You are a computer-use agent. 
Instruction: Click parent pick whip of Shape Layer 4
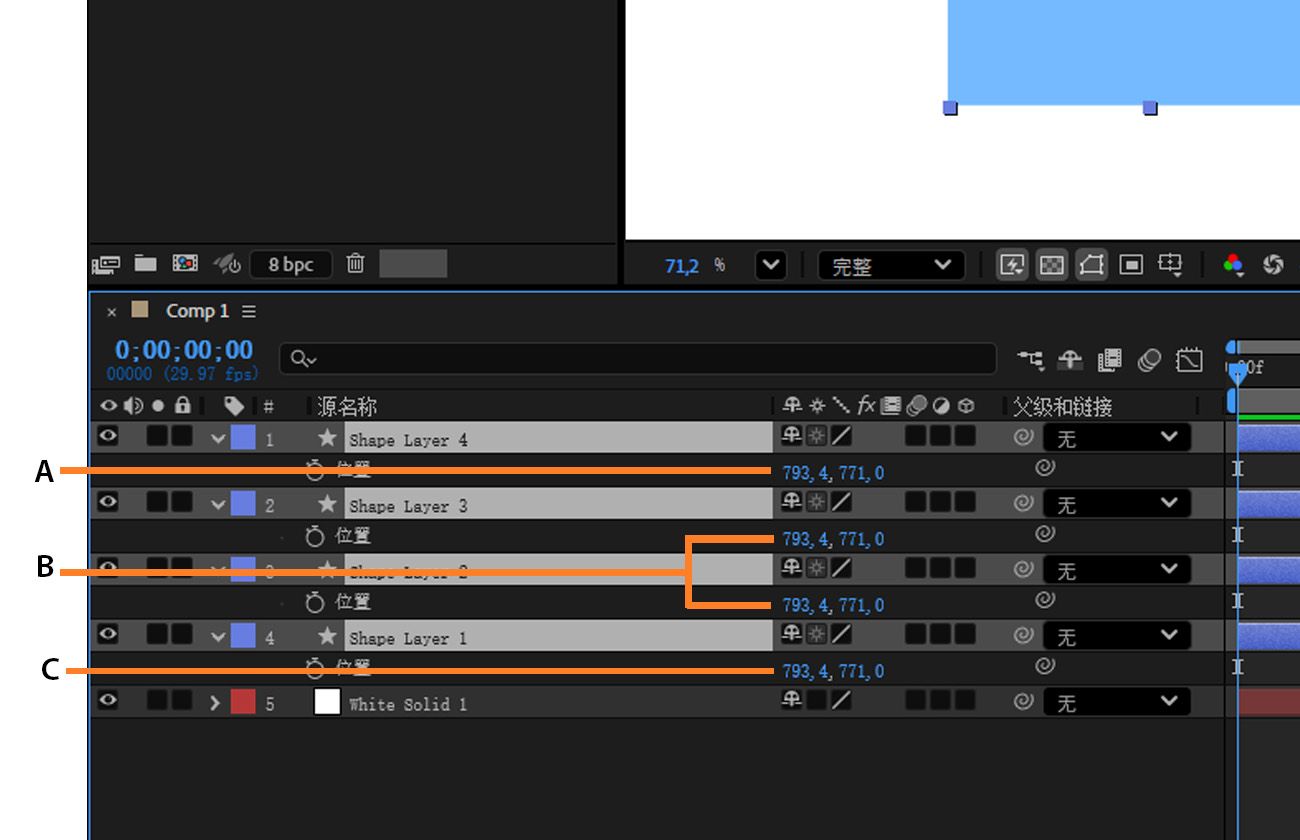[1023, 437]
